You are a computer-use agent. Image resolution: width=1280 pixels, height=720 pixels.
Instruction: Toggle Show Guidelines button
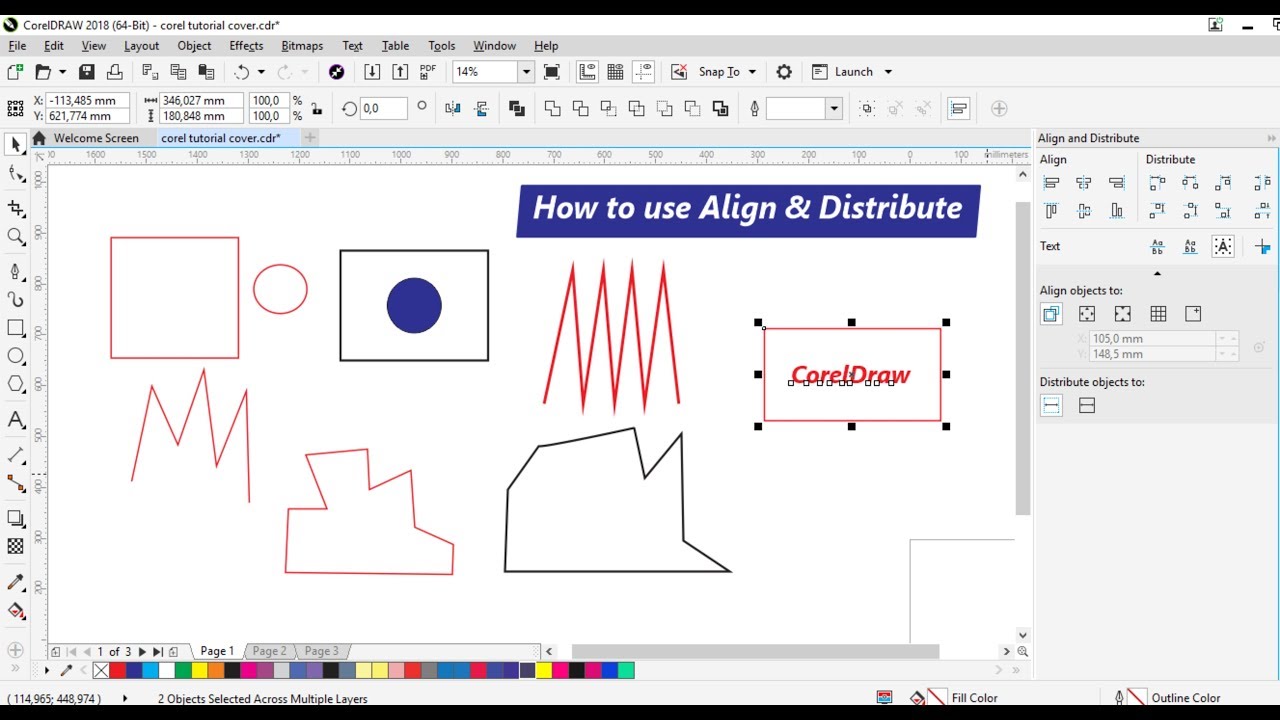click(x=644, y=72)
